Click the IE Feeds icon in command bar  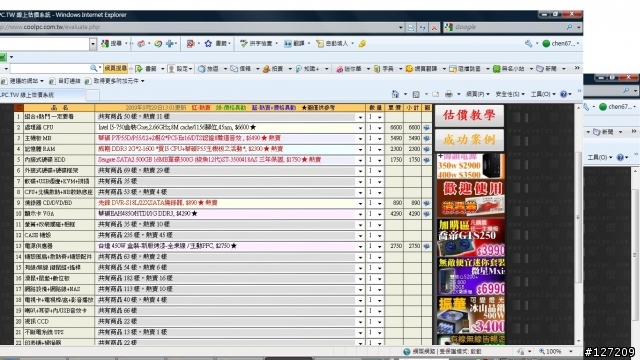416,94
